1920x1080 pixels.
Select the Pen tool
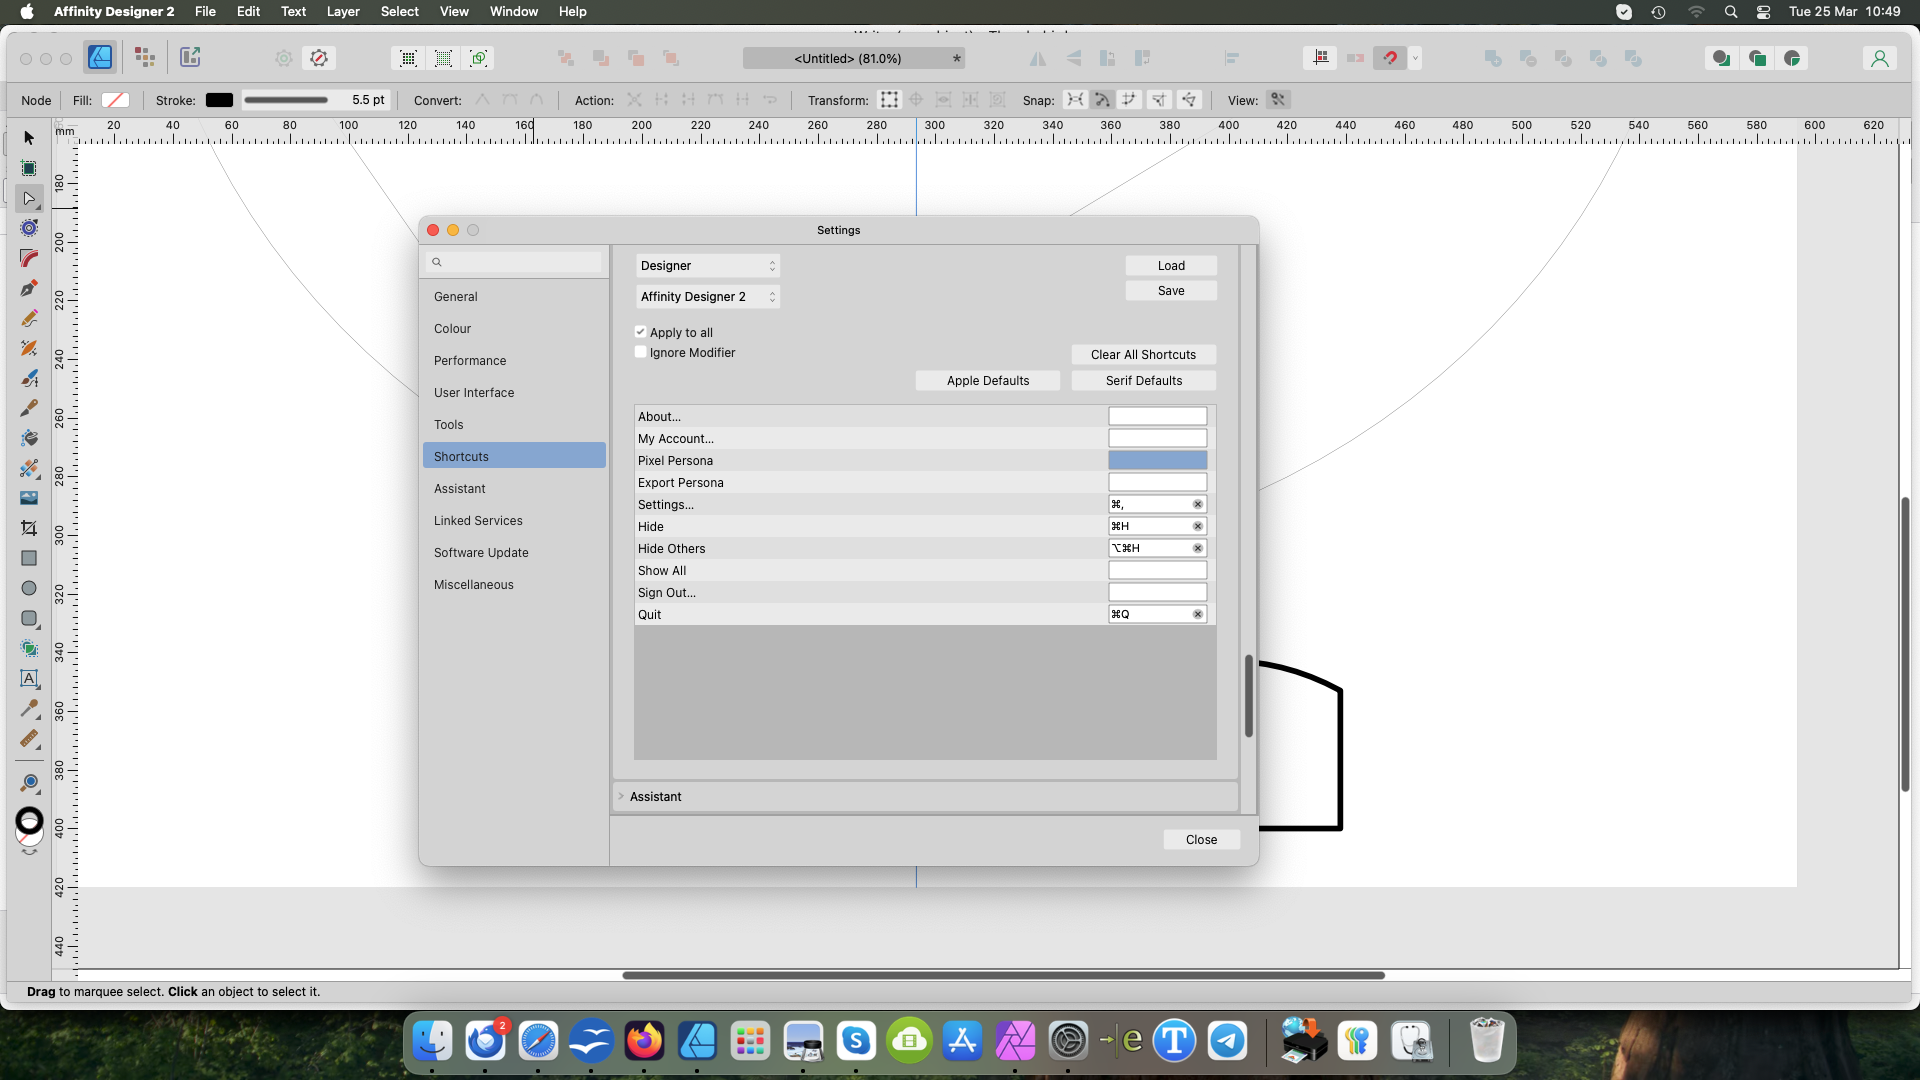[x=29, y=288]
